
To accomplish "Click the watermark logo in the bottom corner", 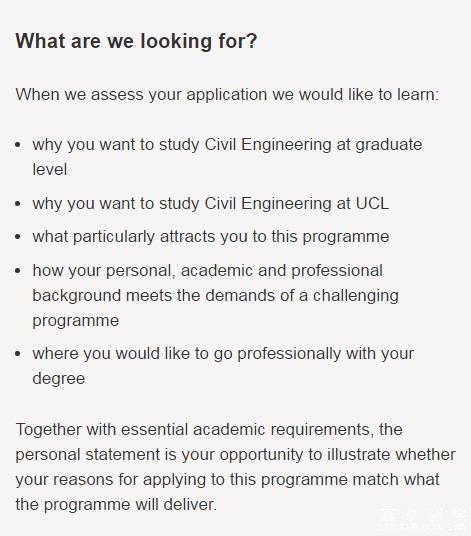I will point(422,519).
